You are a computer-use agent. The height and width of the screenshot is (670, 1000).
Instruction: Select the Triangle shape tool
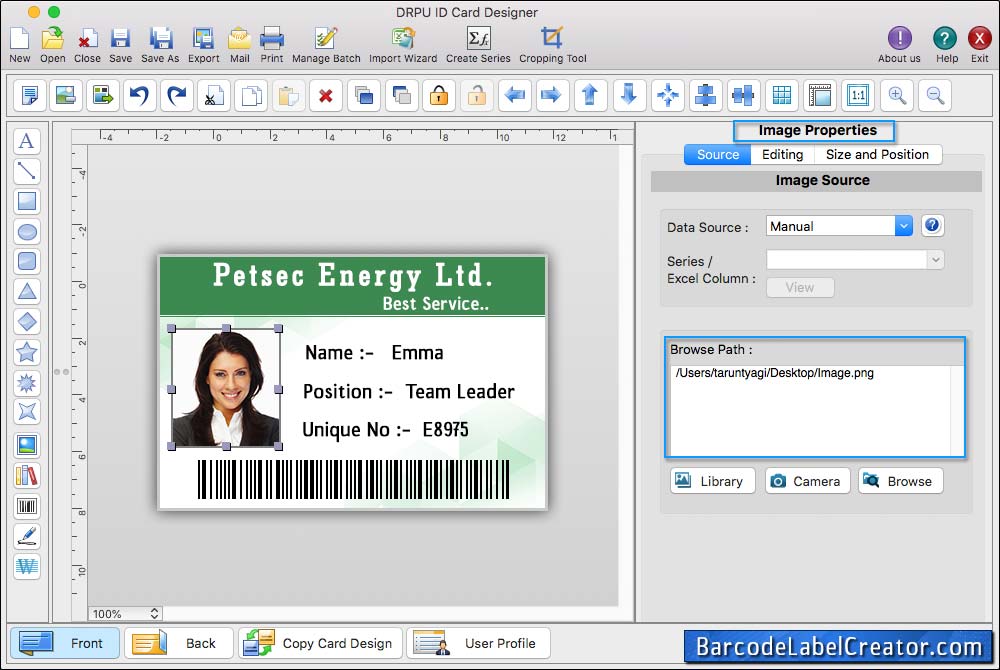pyautogui.click(x=27, y=291)
